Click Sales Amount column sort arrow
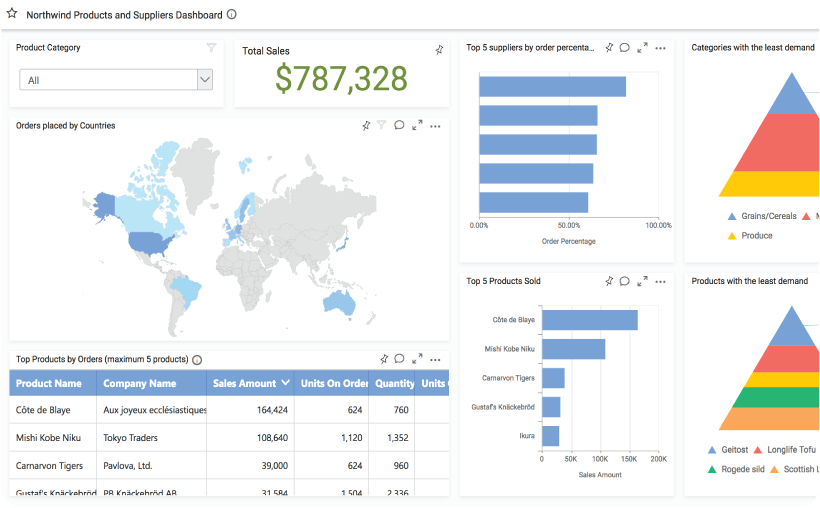The width and height of the screenshot is (820, 508). coord(286,383)
